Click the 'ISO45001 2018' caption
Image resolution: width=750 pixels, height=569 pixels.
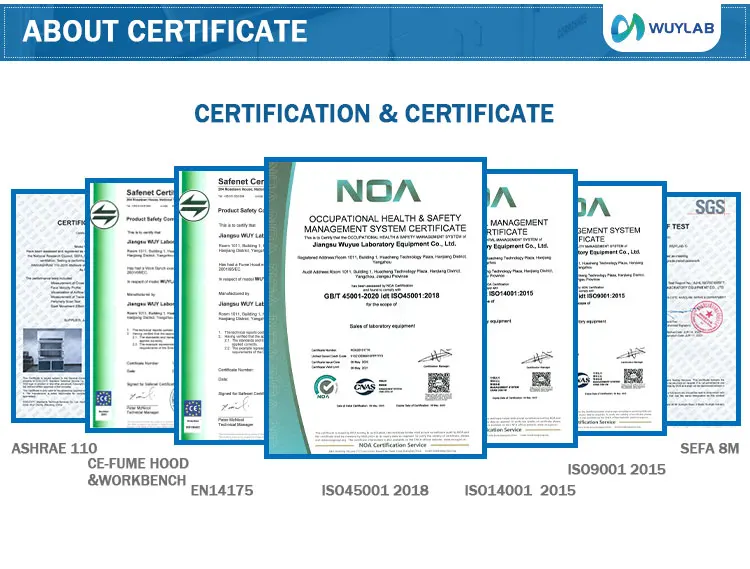(375, 490)
